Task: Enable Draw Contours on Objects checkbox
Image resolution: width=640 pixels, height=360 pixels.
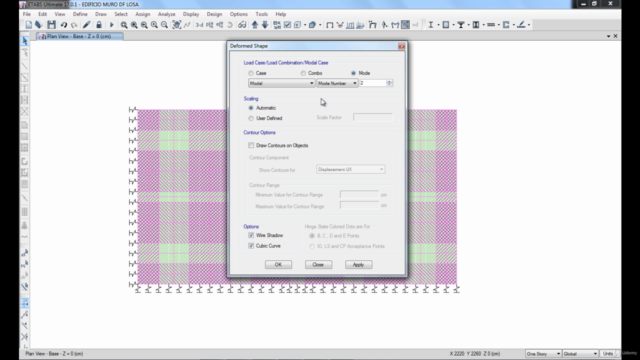Action: coord(251,145)
